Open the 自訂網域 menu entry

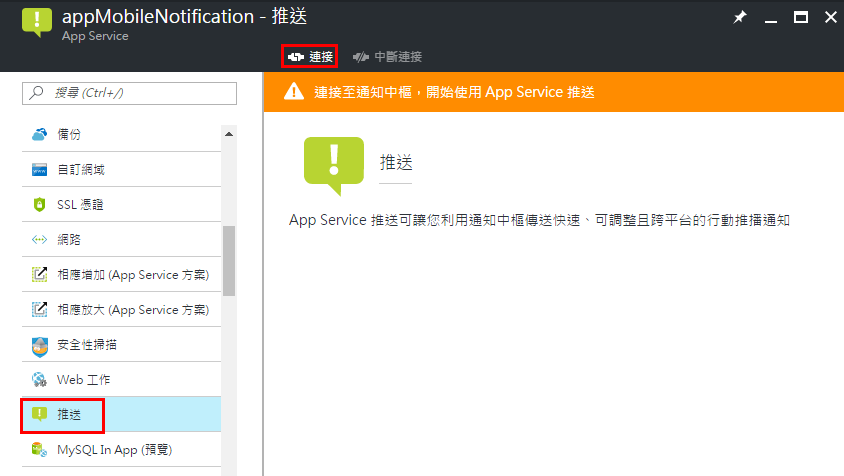[122, 170]
